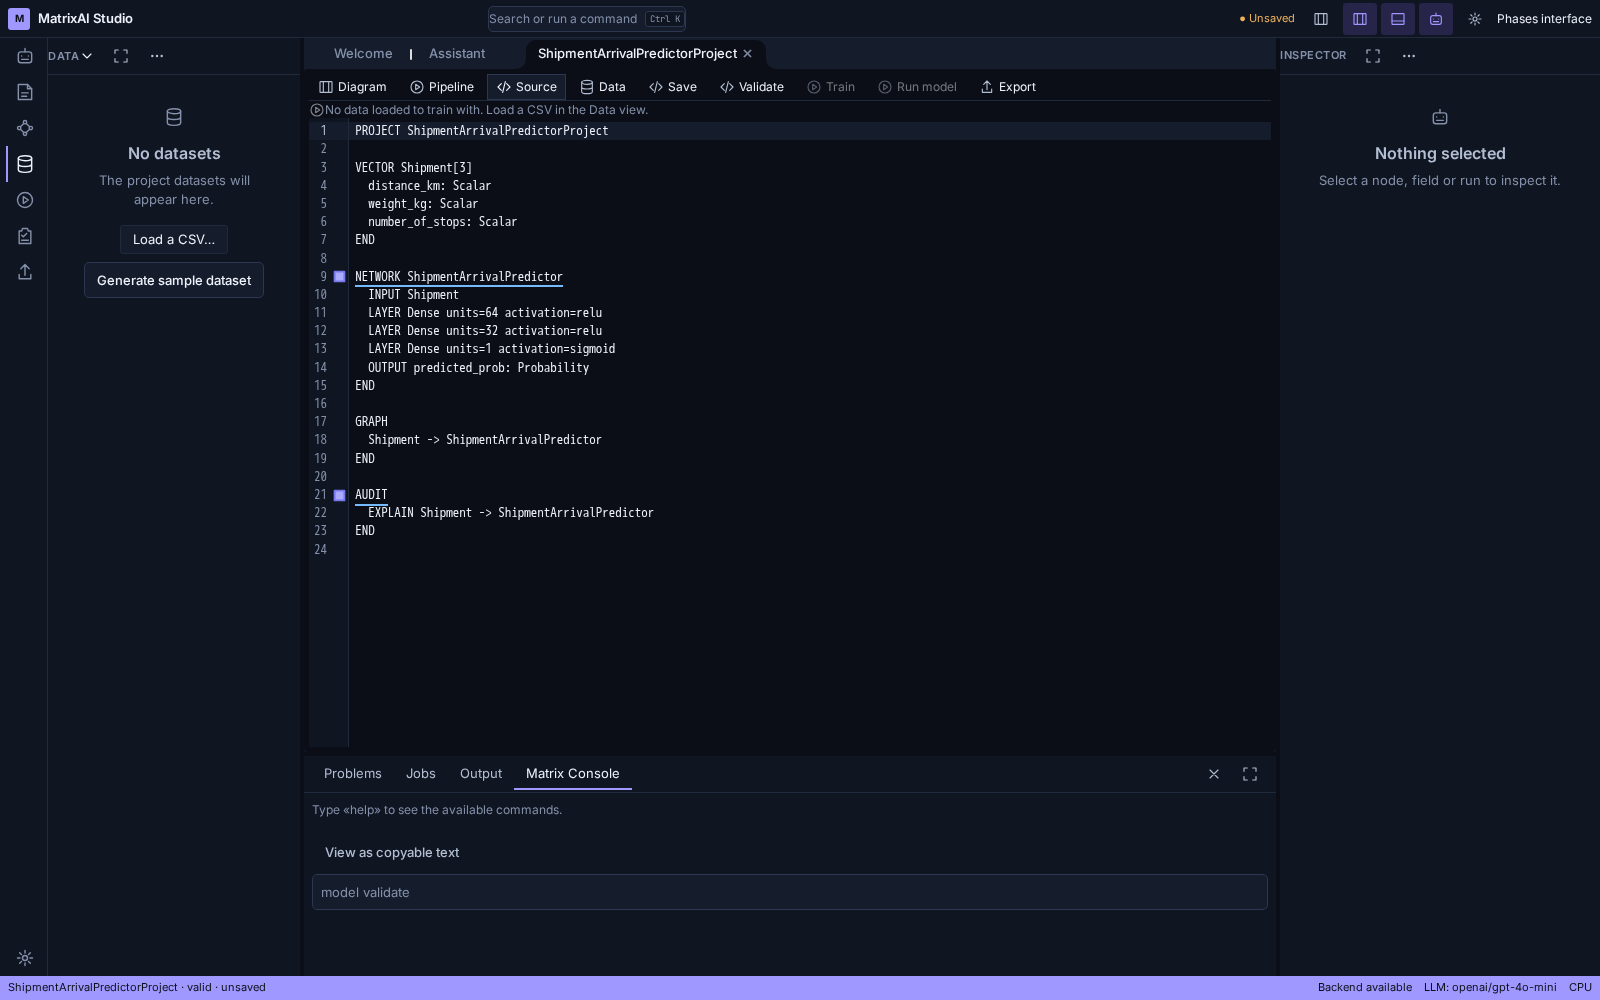
Task: Close the bottom console panel
Action: [1214, 774]
